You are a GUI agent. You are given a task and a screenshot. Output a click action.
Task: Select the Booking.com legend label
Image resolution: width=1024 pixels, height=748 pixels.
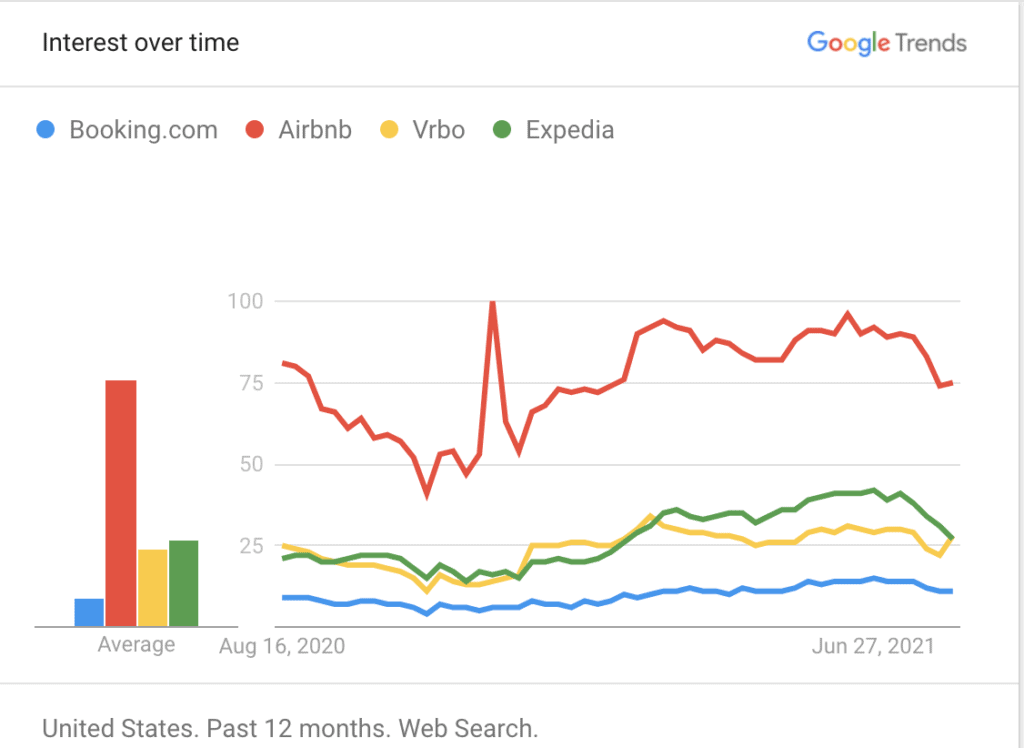tap(144, 130)
